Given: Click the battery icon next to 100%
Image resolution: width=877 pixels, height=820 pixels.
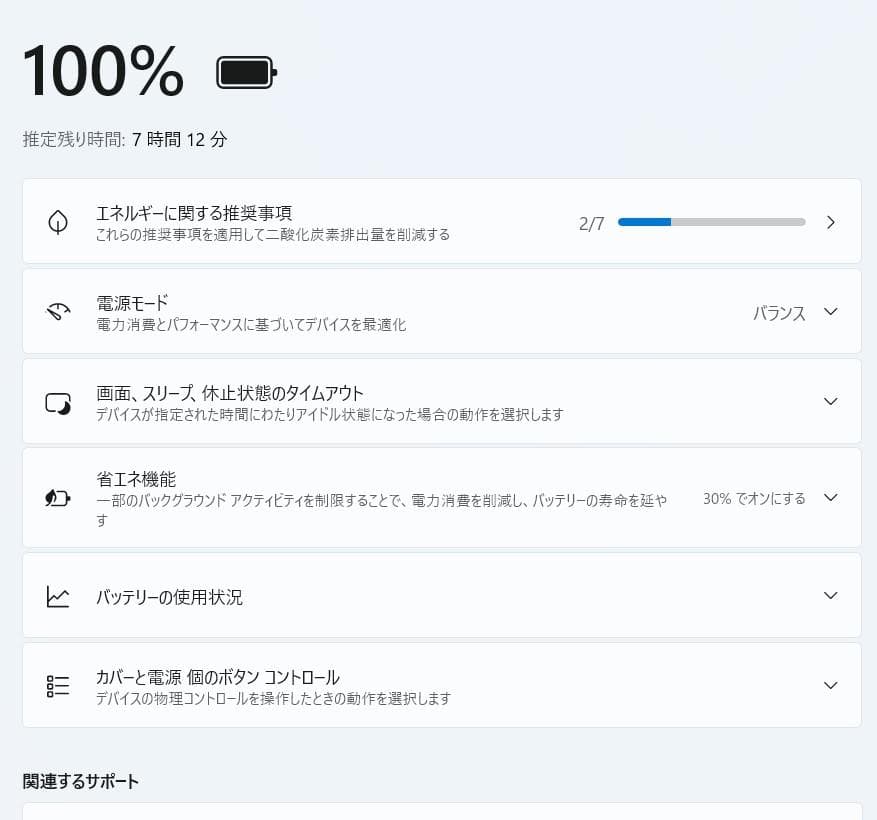Looking at the screenshot, I should pyautogui.click(x=245, y=71).
